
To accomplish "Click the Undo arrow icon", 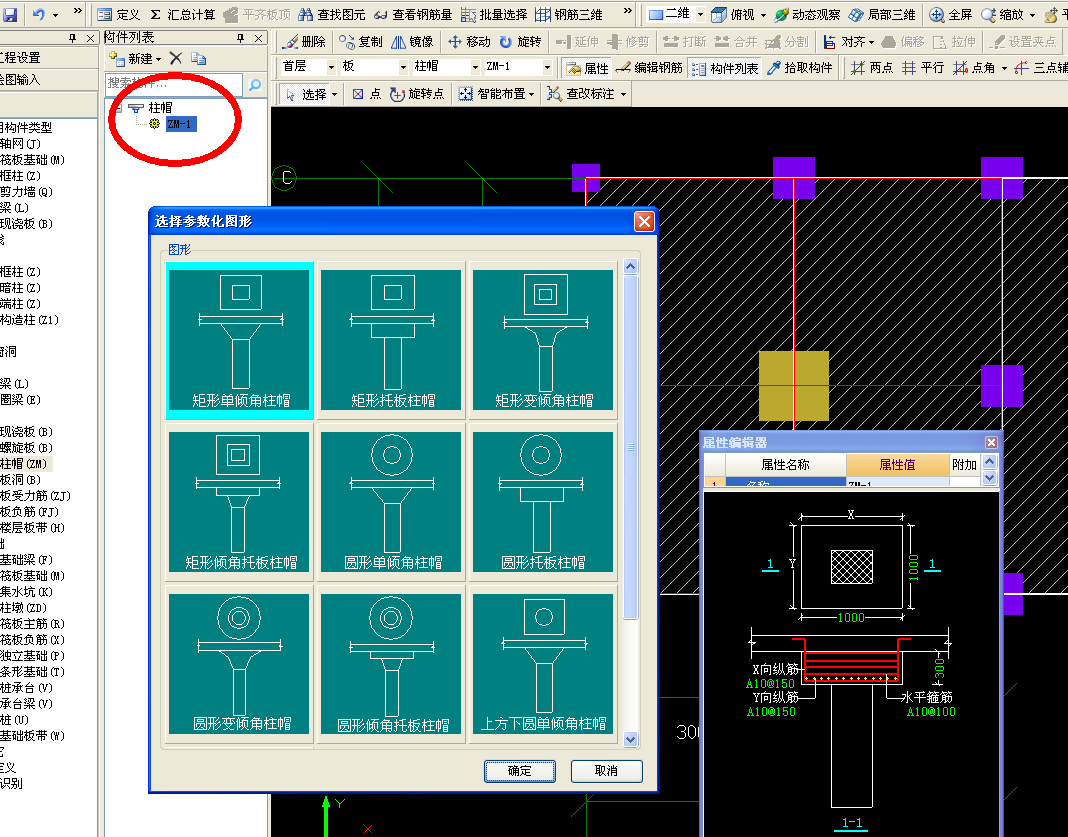I will tap(39, 14).
